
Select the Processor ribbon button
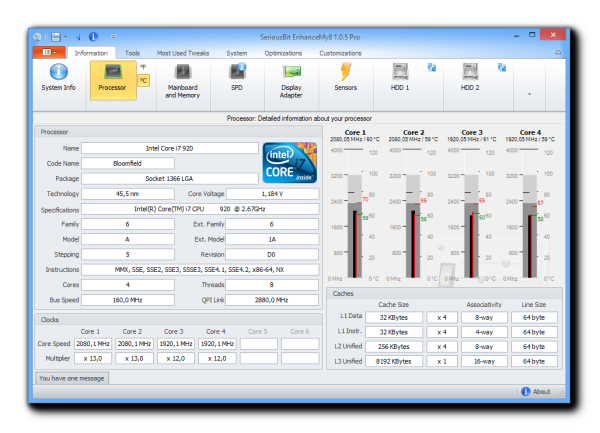click(x=113, y=80)
